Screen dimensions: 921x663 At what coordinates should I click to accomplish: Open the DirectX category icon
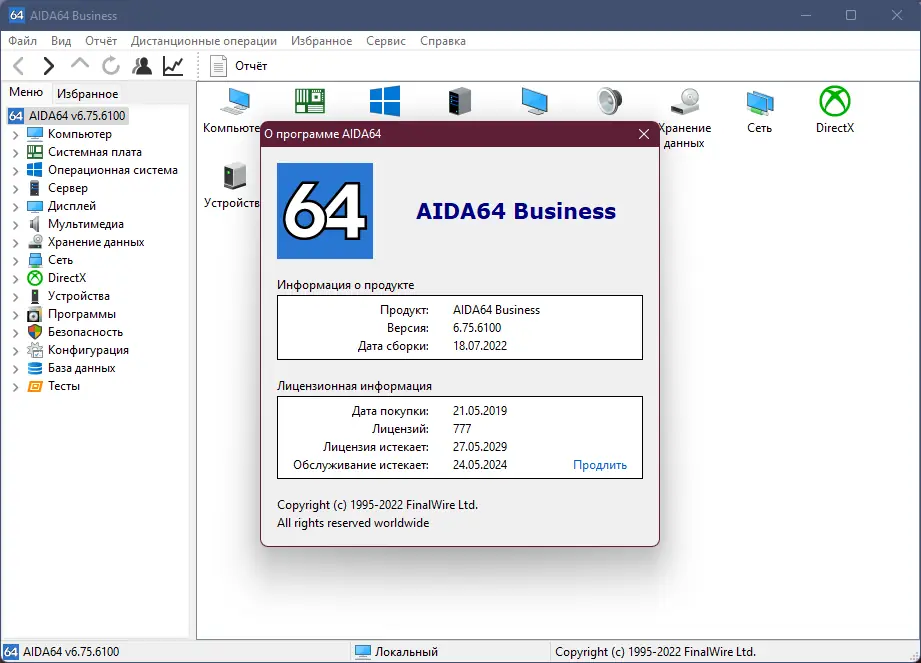[x=834, y=100]
